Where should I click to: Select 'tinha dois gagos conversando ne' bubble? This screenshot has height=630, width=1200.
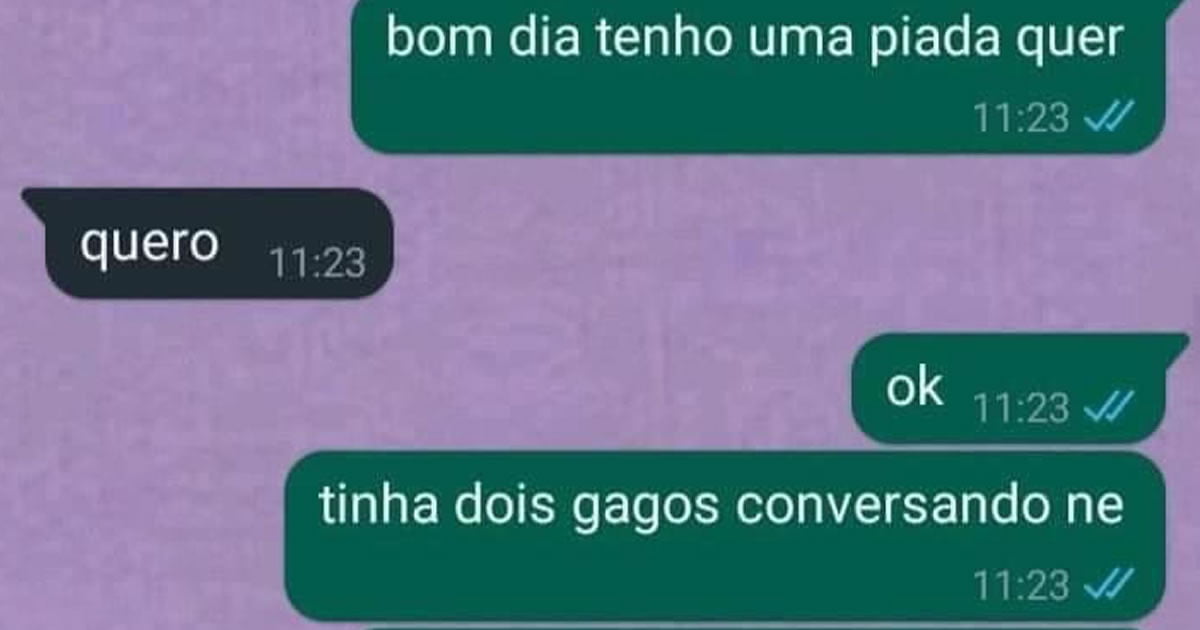725,537
